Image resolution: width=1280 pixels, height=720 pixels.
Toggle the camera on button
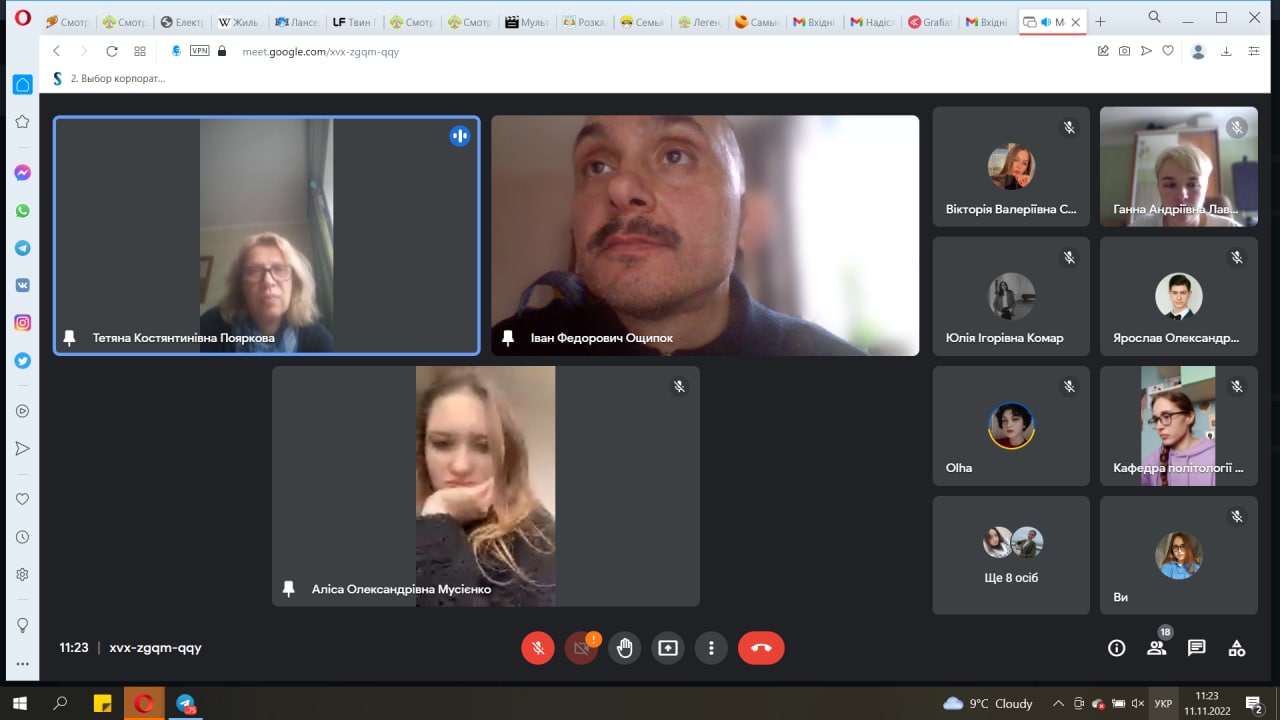(581, 648)
